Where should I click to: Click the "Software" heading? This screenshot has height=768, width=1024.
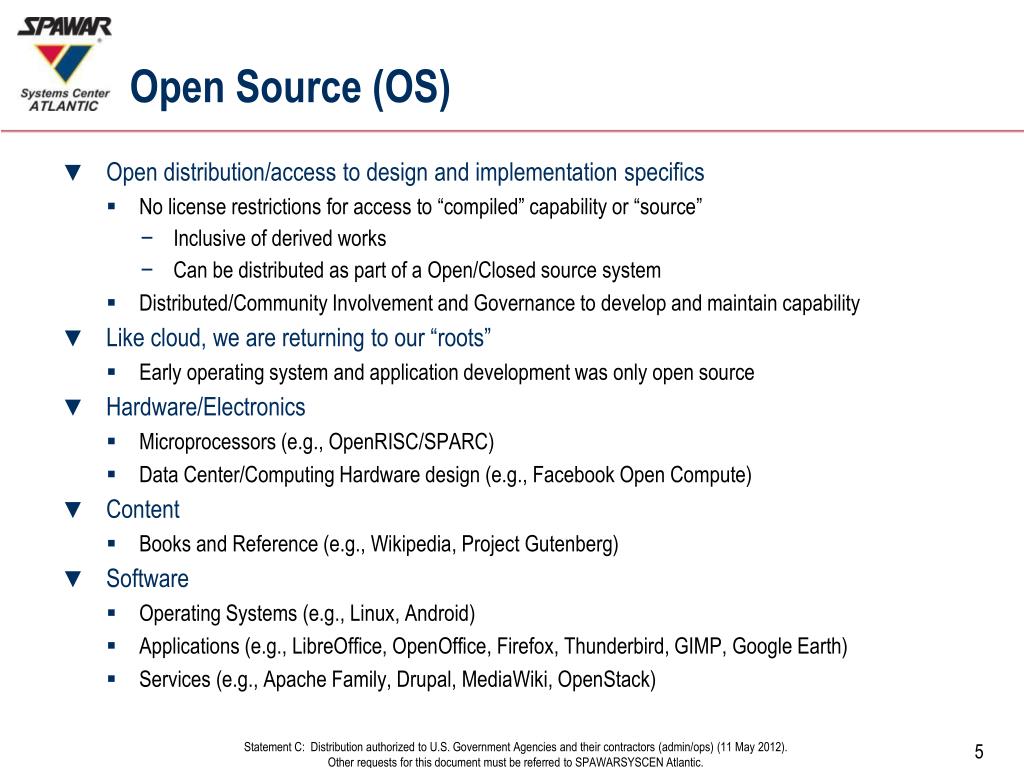[x=148, y=579]
